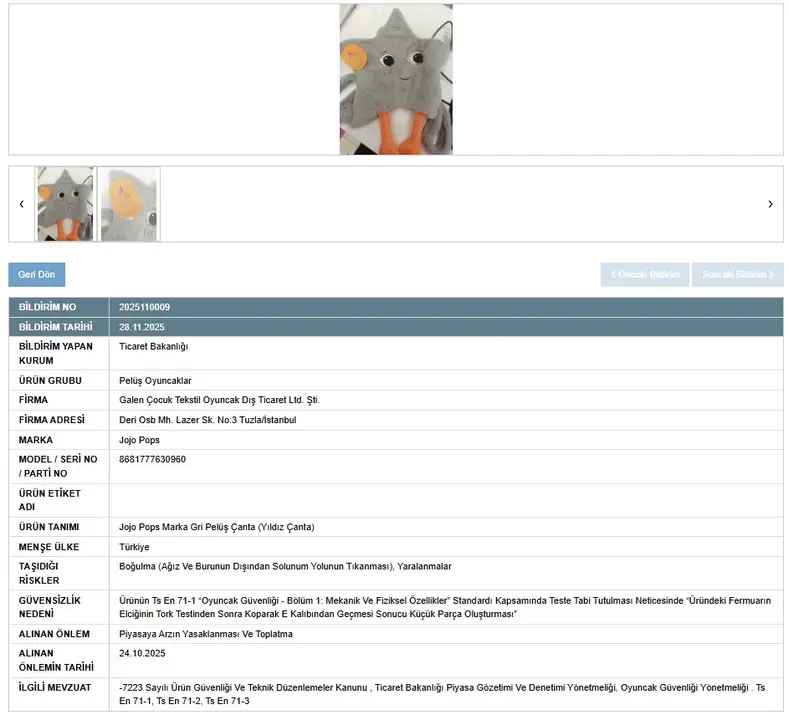Click the model serial number 8681777630960
Image resolution: width=789 pixels, height=720 pixels.
152,460
